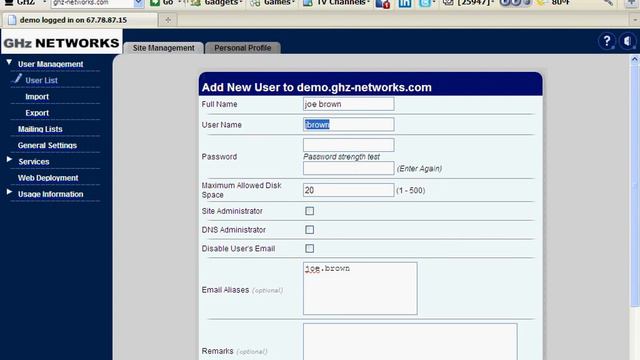Go to the Export page
This screenshot has width=640, height=360.
click(37, 113)
